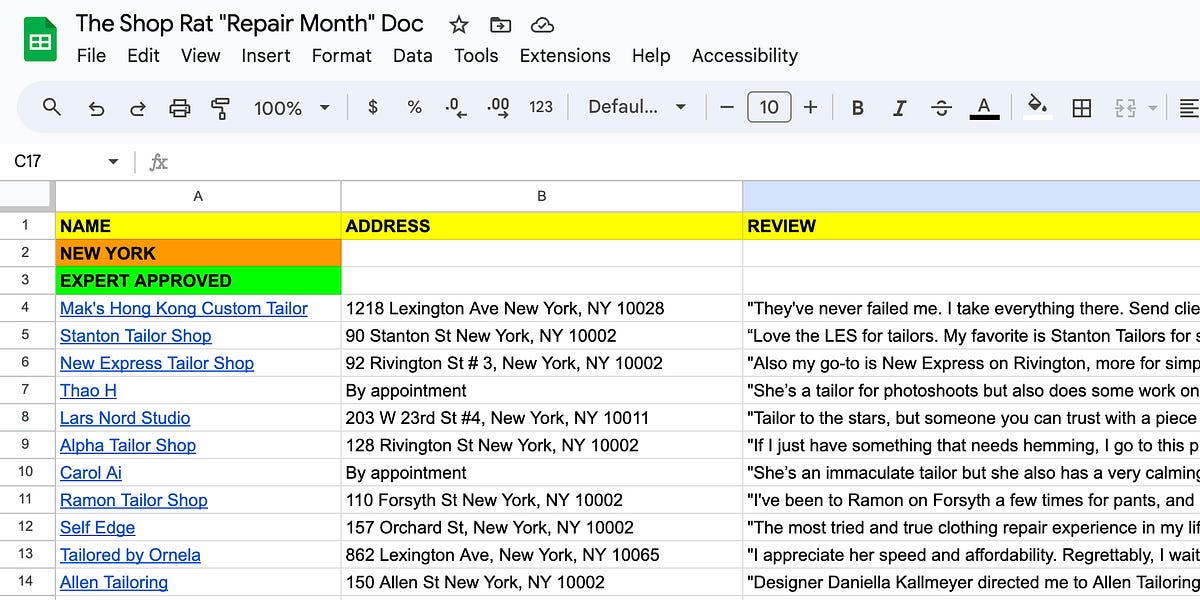Select cell 1218 Lexington Ave address
Image resolution: width=1200 pixels, height=600 pixels.
click(x=542, y=308)
